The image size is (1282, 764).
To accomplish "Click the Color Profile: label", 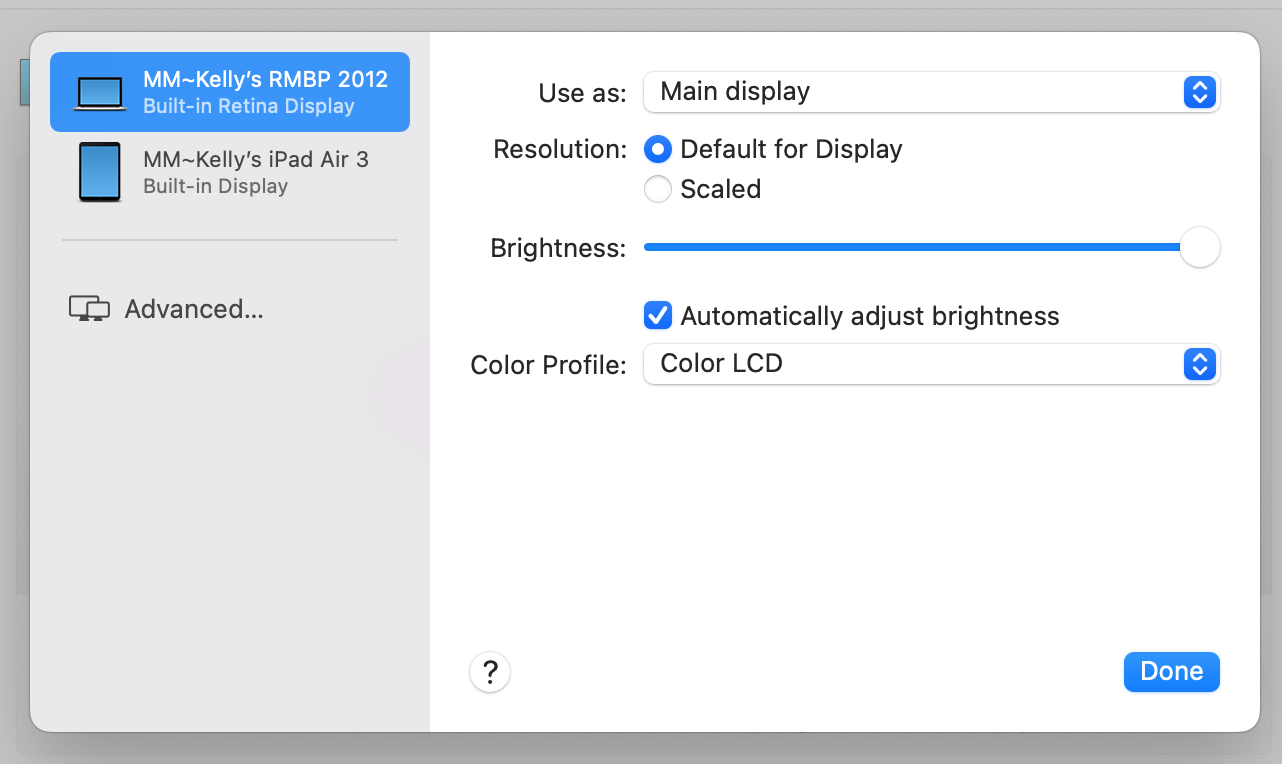I will [x=548, y=365].
